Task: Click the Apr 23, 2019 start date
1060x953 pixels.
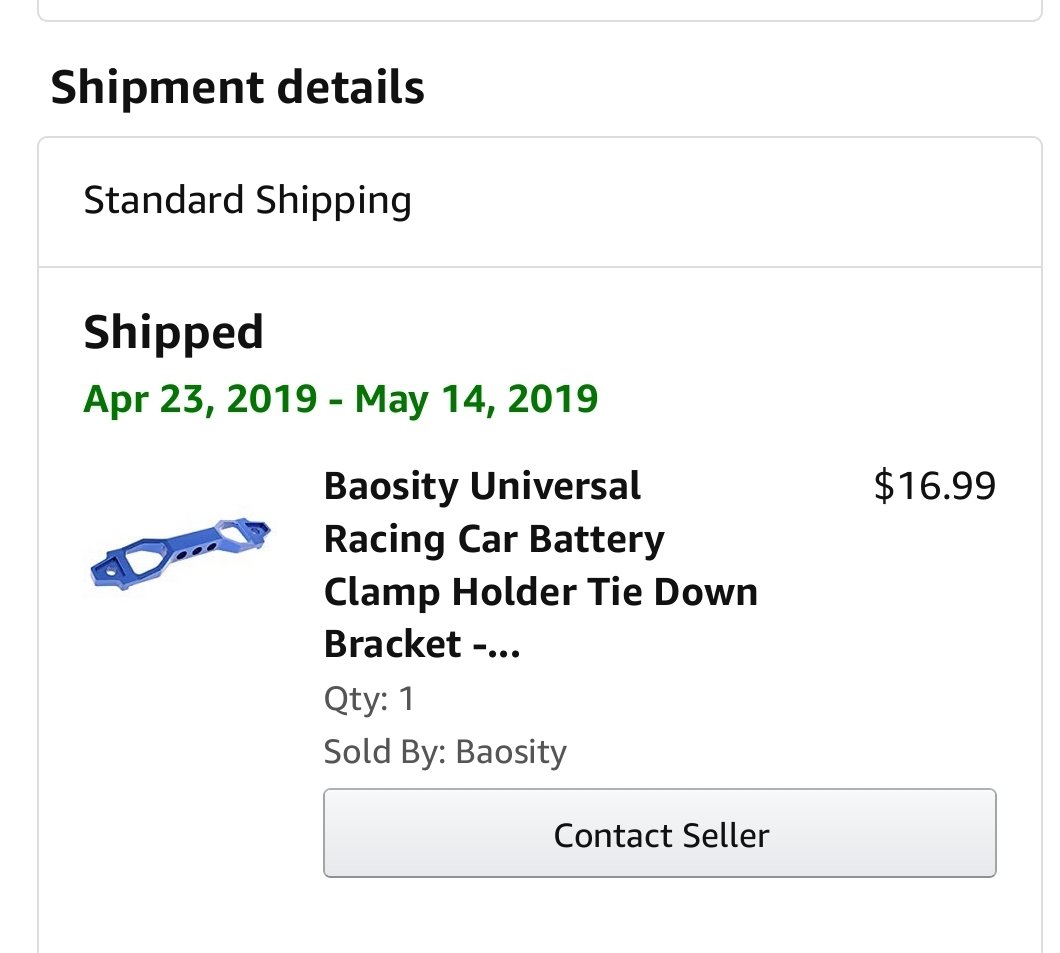Action: pyautogui.click(x=200, y=399)
